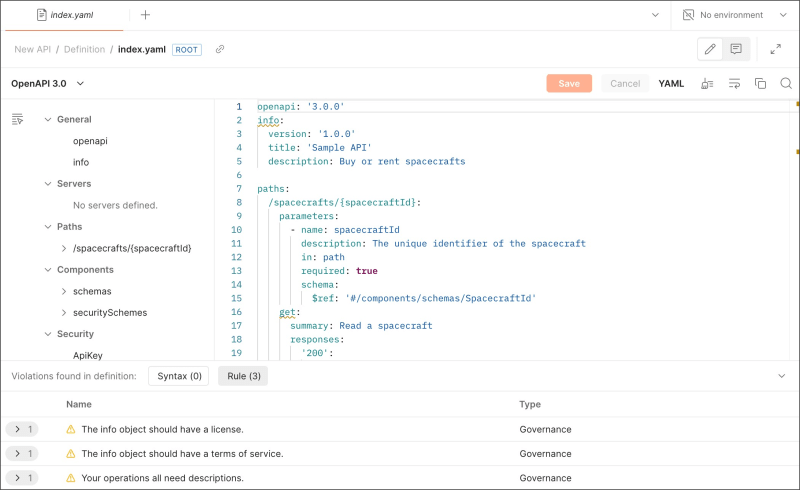Click the no-environment icon
This screenshot has width=800, height=490.
tap(688, 15)
